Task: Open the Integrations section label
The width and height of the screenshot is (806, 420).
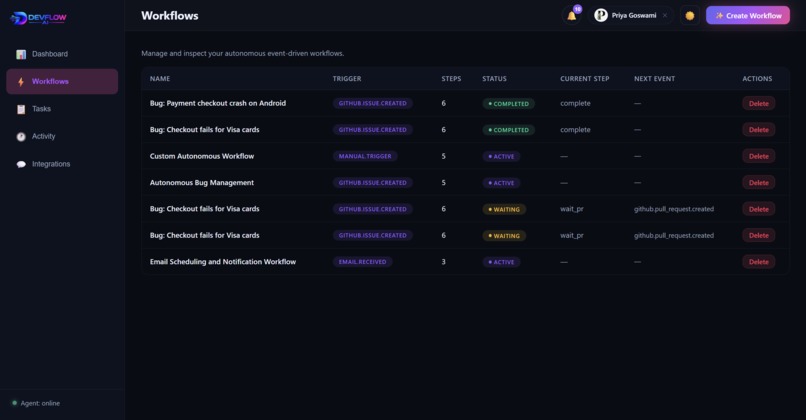Action: (x=51, y=164)
